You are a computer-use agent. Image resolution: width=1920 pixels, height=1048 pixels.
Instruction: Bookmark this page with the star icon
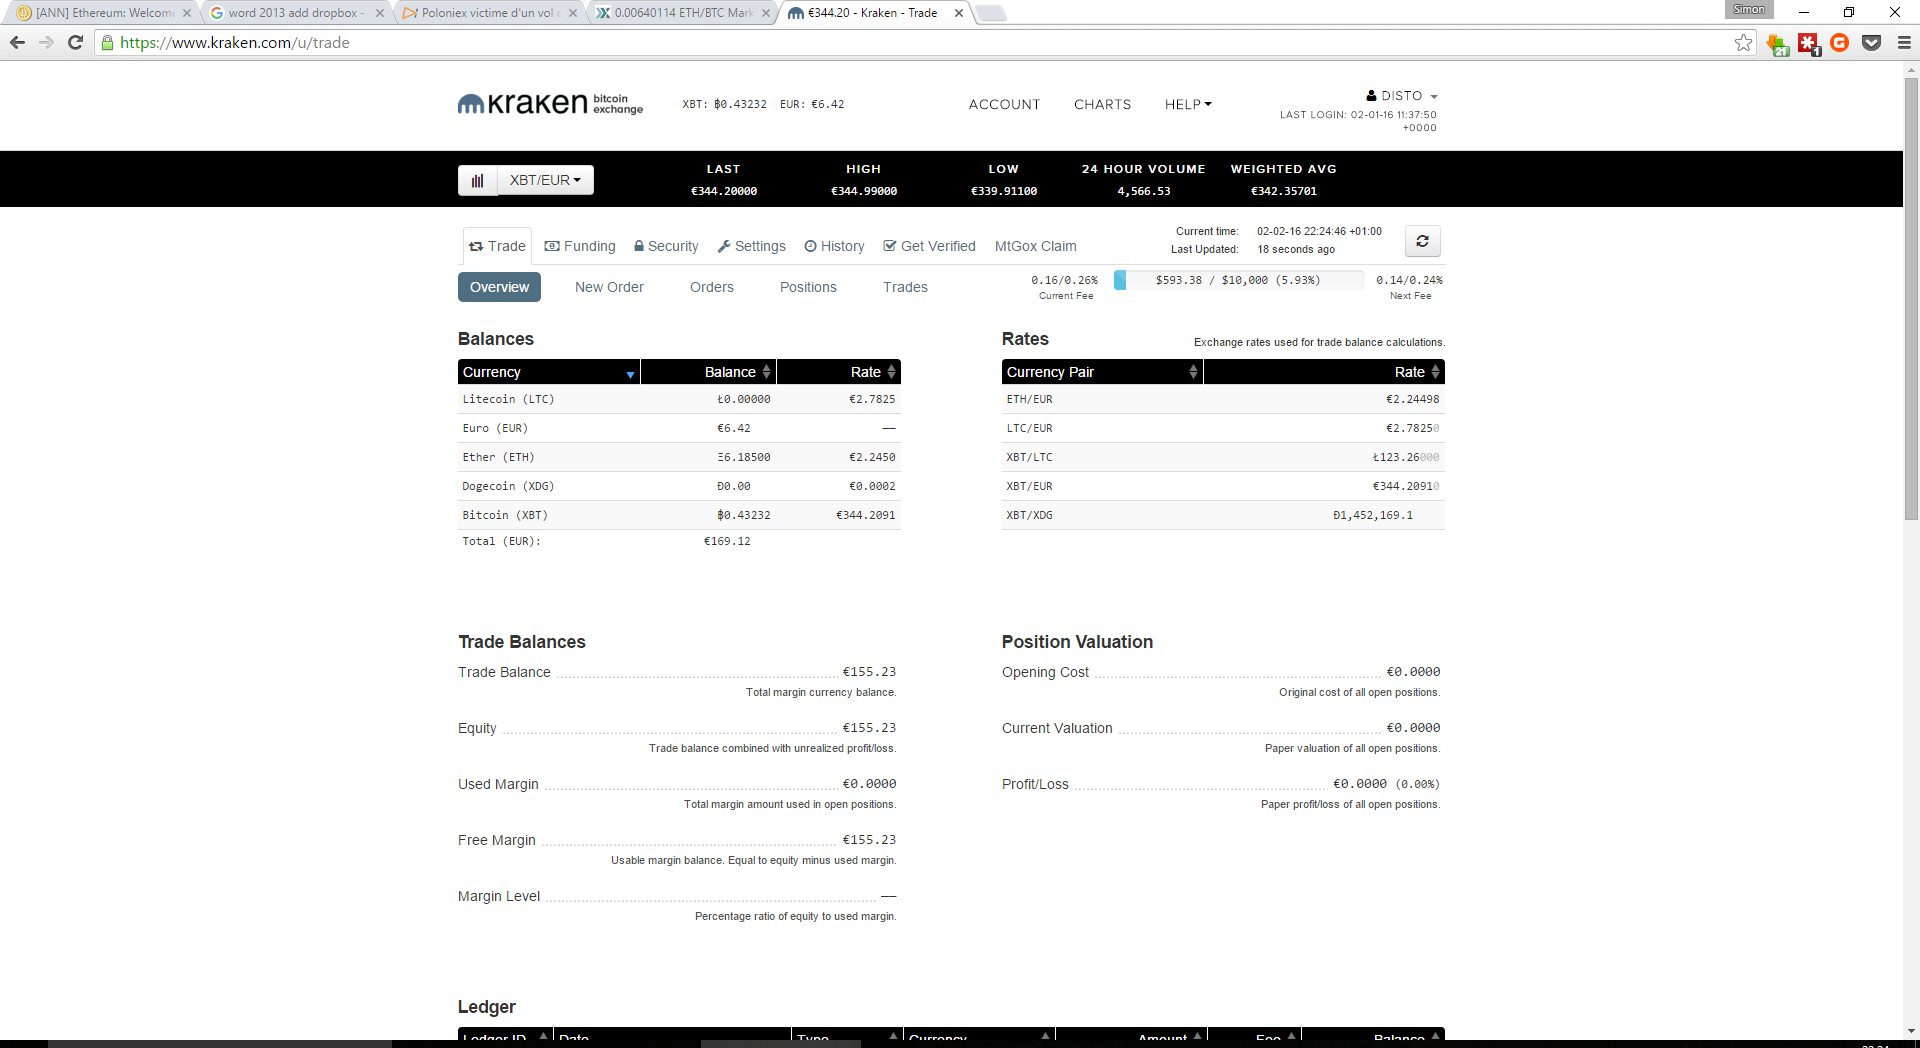click(x=1743, y=42)
